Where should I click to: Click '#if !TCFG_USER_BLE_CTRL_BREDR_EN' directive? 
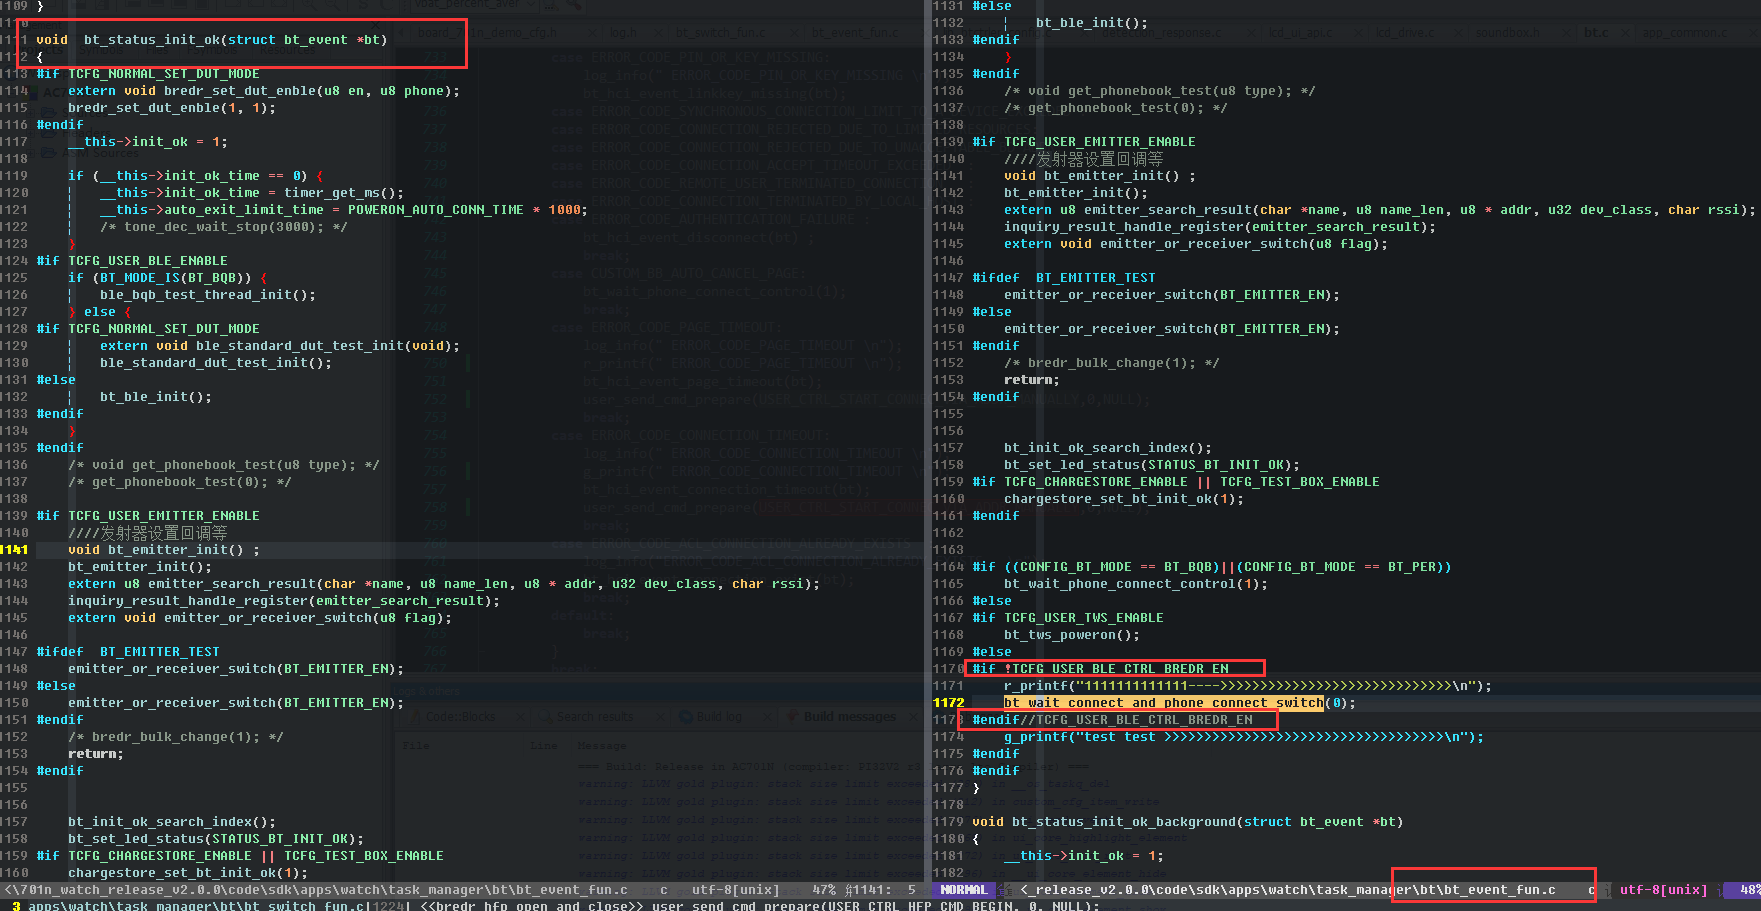pyautogui.click(x=1101, y=668)
